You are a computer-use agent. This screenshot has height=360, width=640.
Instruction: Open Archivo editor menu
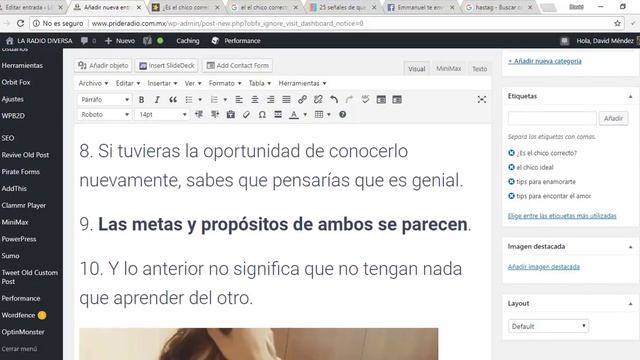point(93,83)
